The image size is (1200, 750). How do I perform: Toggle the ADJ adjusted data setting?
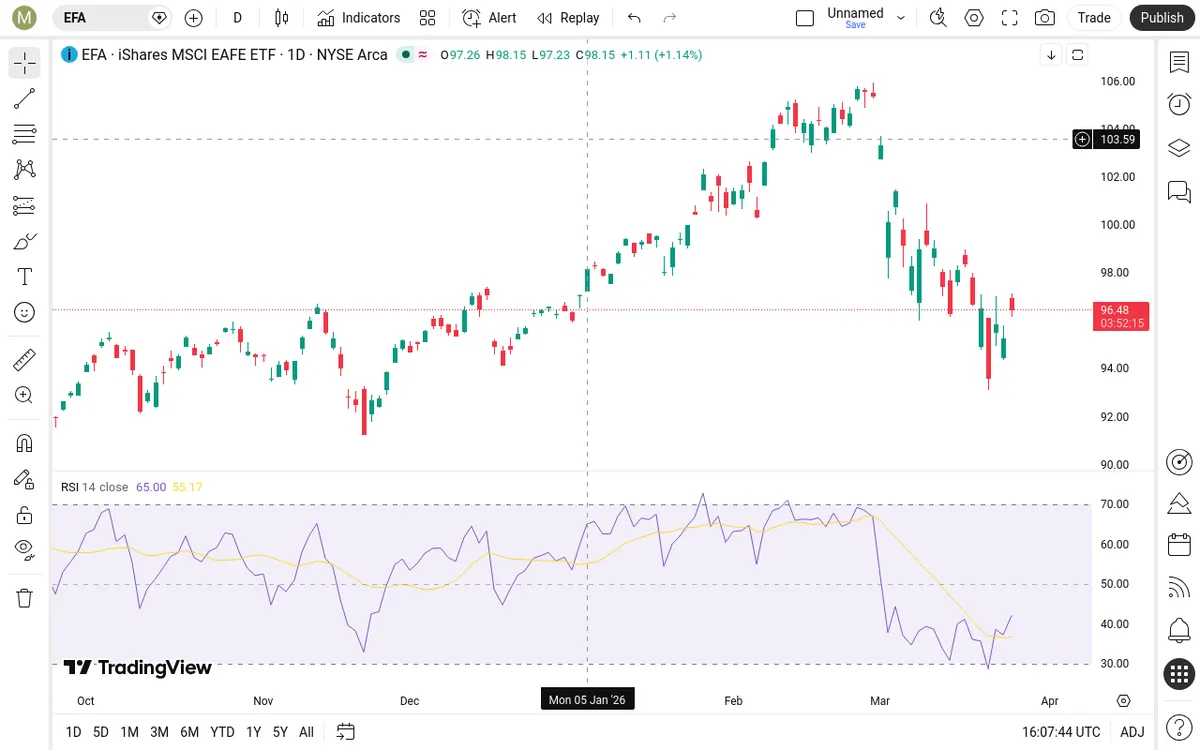point(1132,732)
